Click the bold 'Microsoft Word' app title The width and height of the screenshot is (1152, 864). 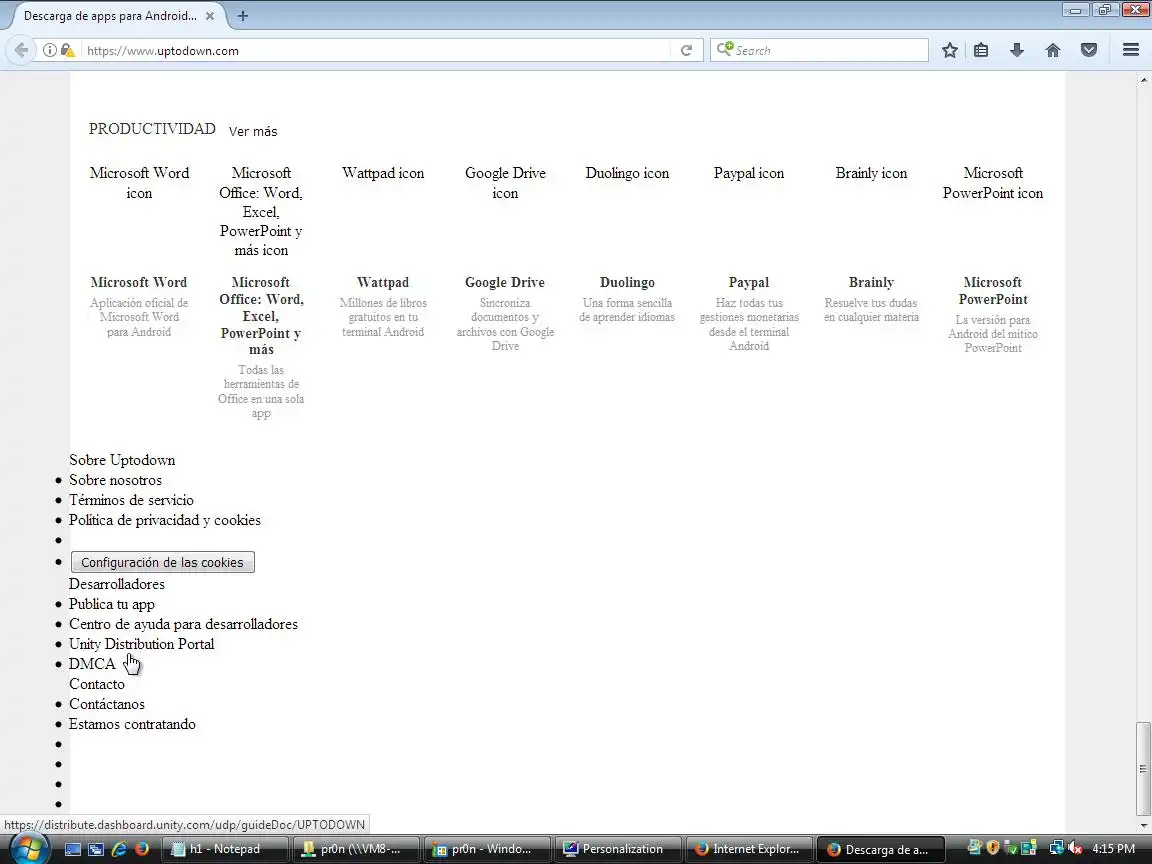139,282
